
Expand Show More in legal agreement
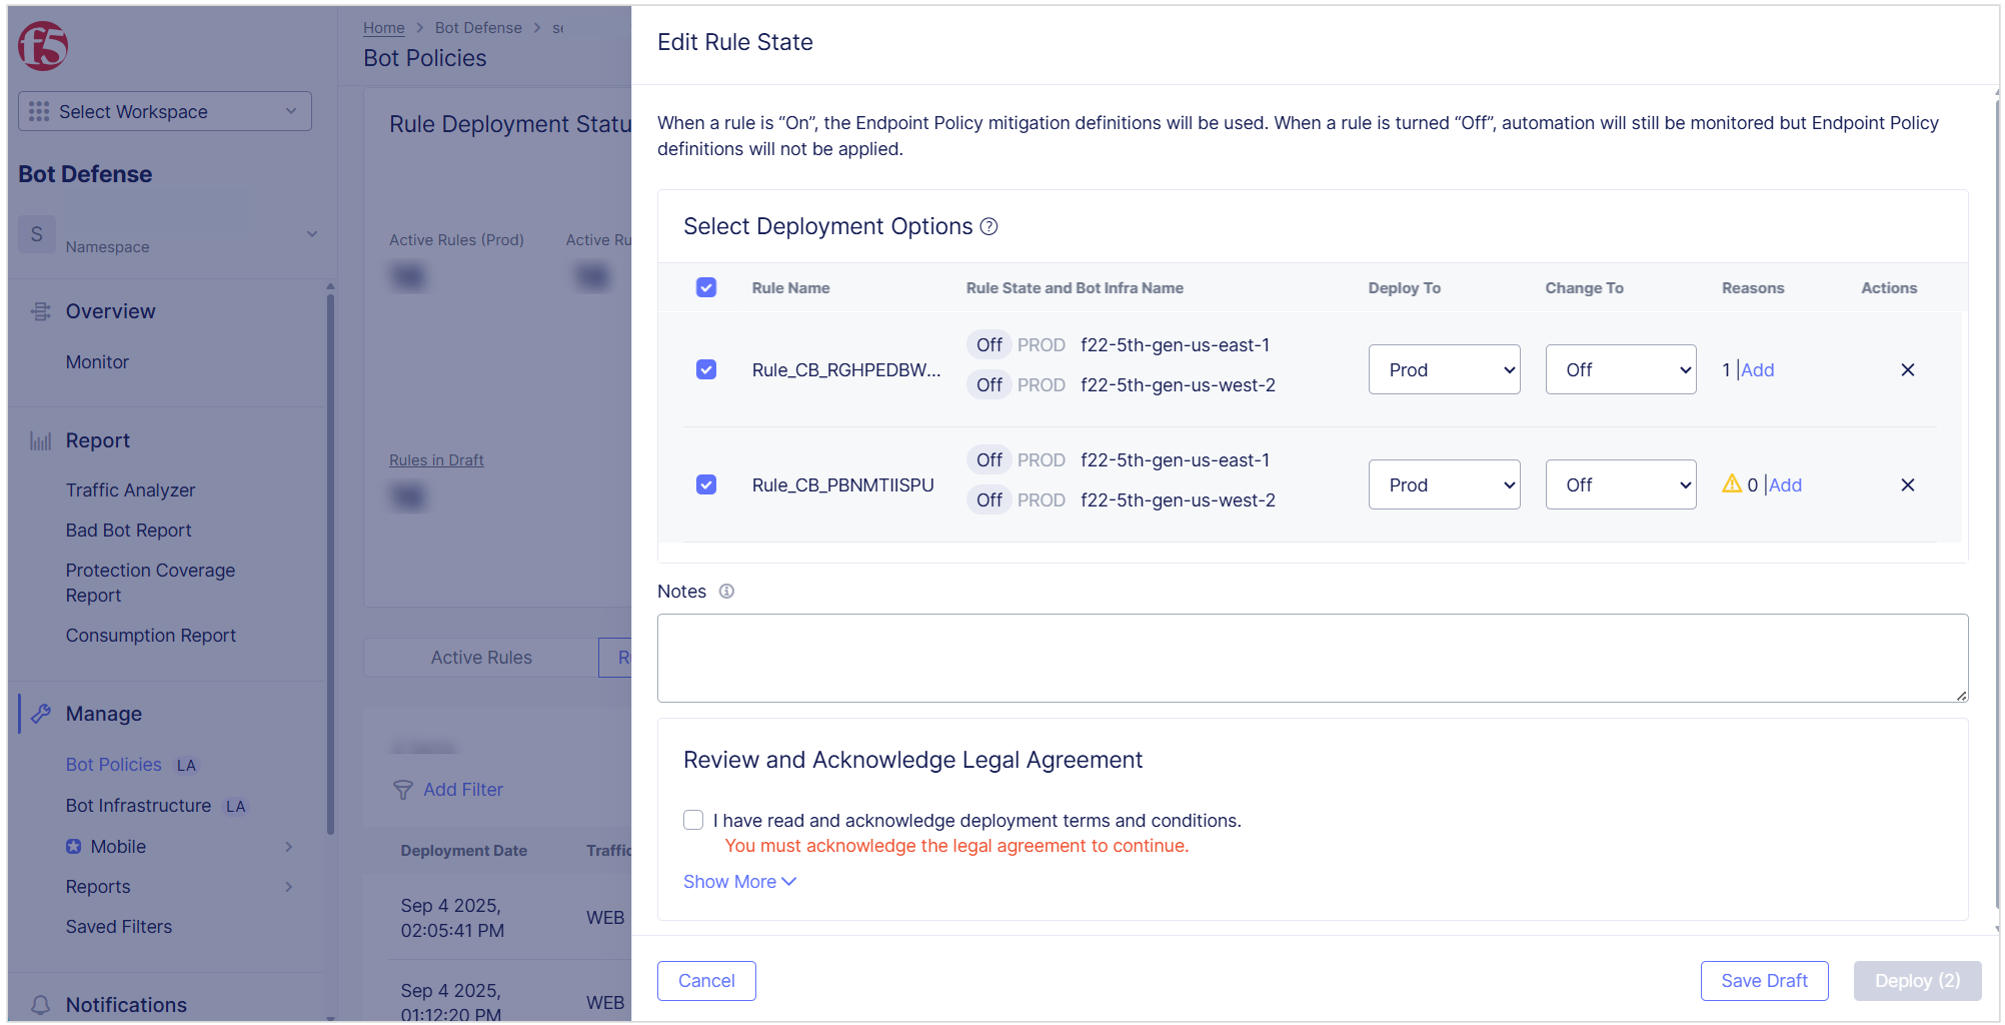click(x=739, y=882)
